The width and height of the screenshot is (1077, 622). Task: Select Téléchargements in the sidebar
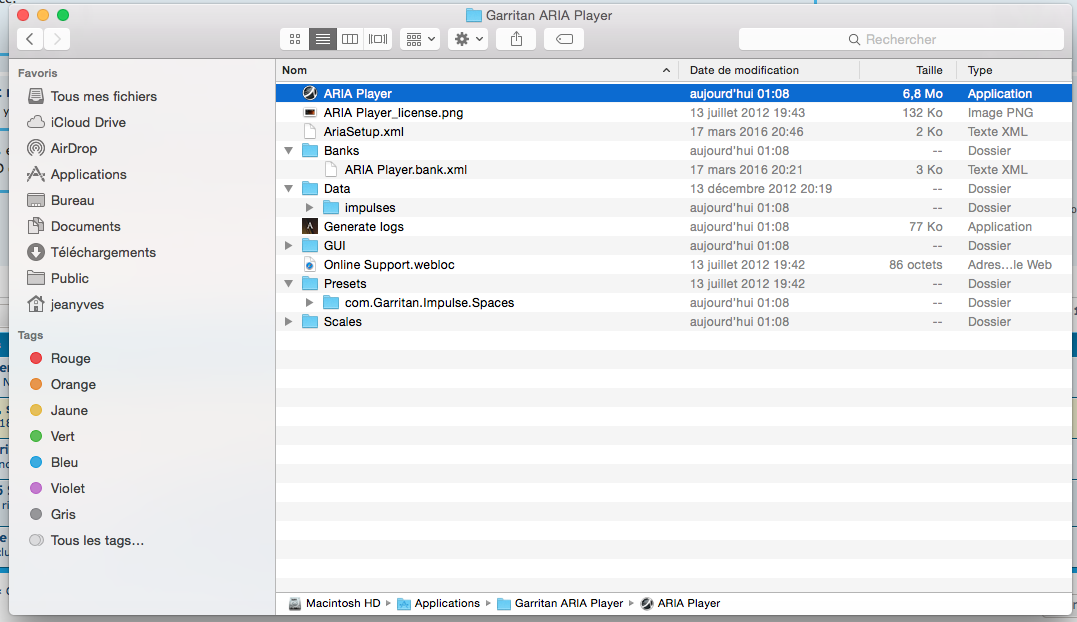coord(103,252)
